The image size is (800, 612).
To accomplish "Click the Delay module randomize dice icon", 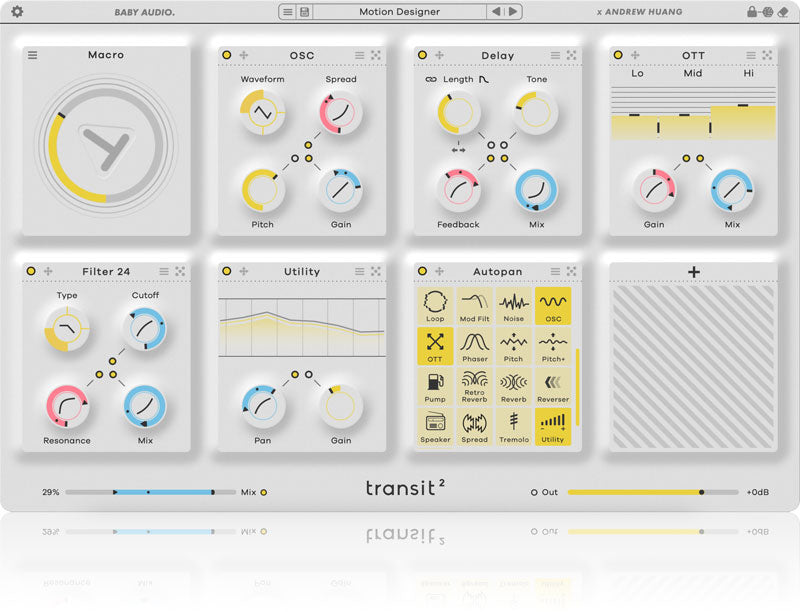I will pyautogui.click(x=571, y=55).
